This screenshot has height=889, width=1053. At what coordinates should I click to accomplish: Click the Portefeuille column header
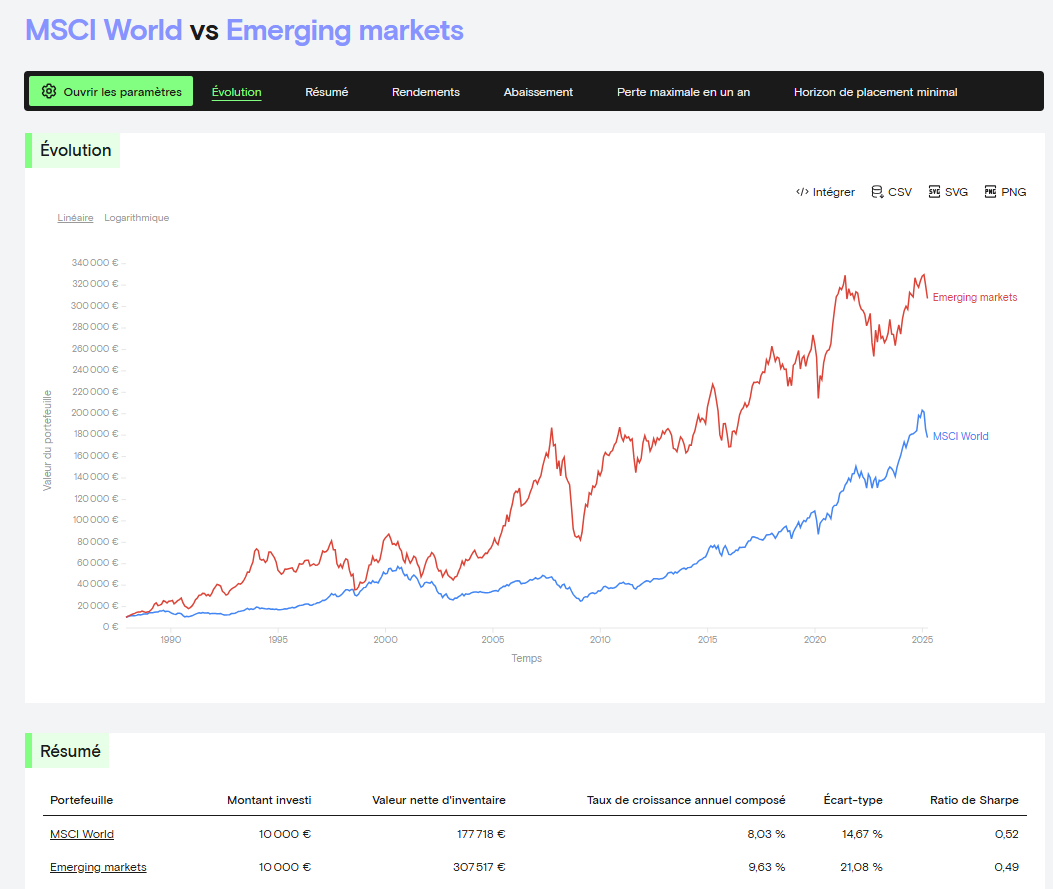(x=81, y=800)
